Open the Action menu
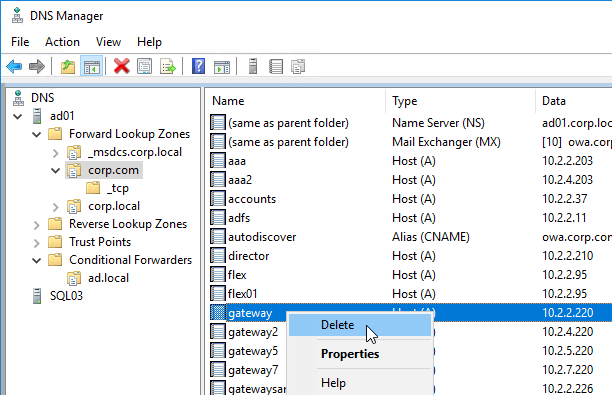 (62, 42)
